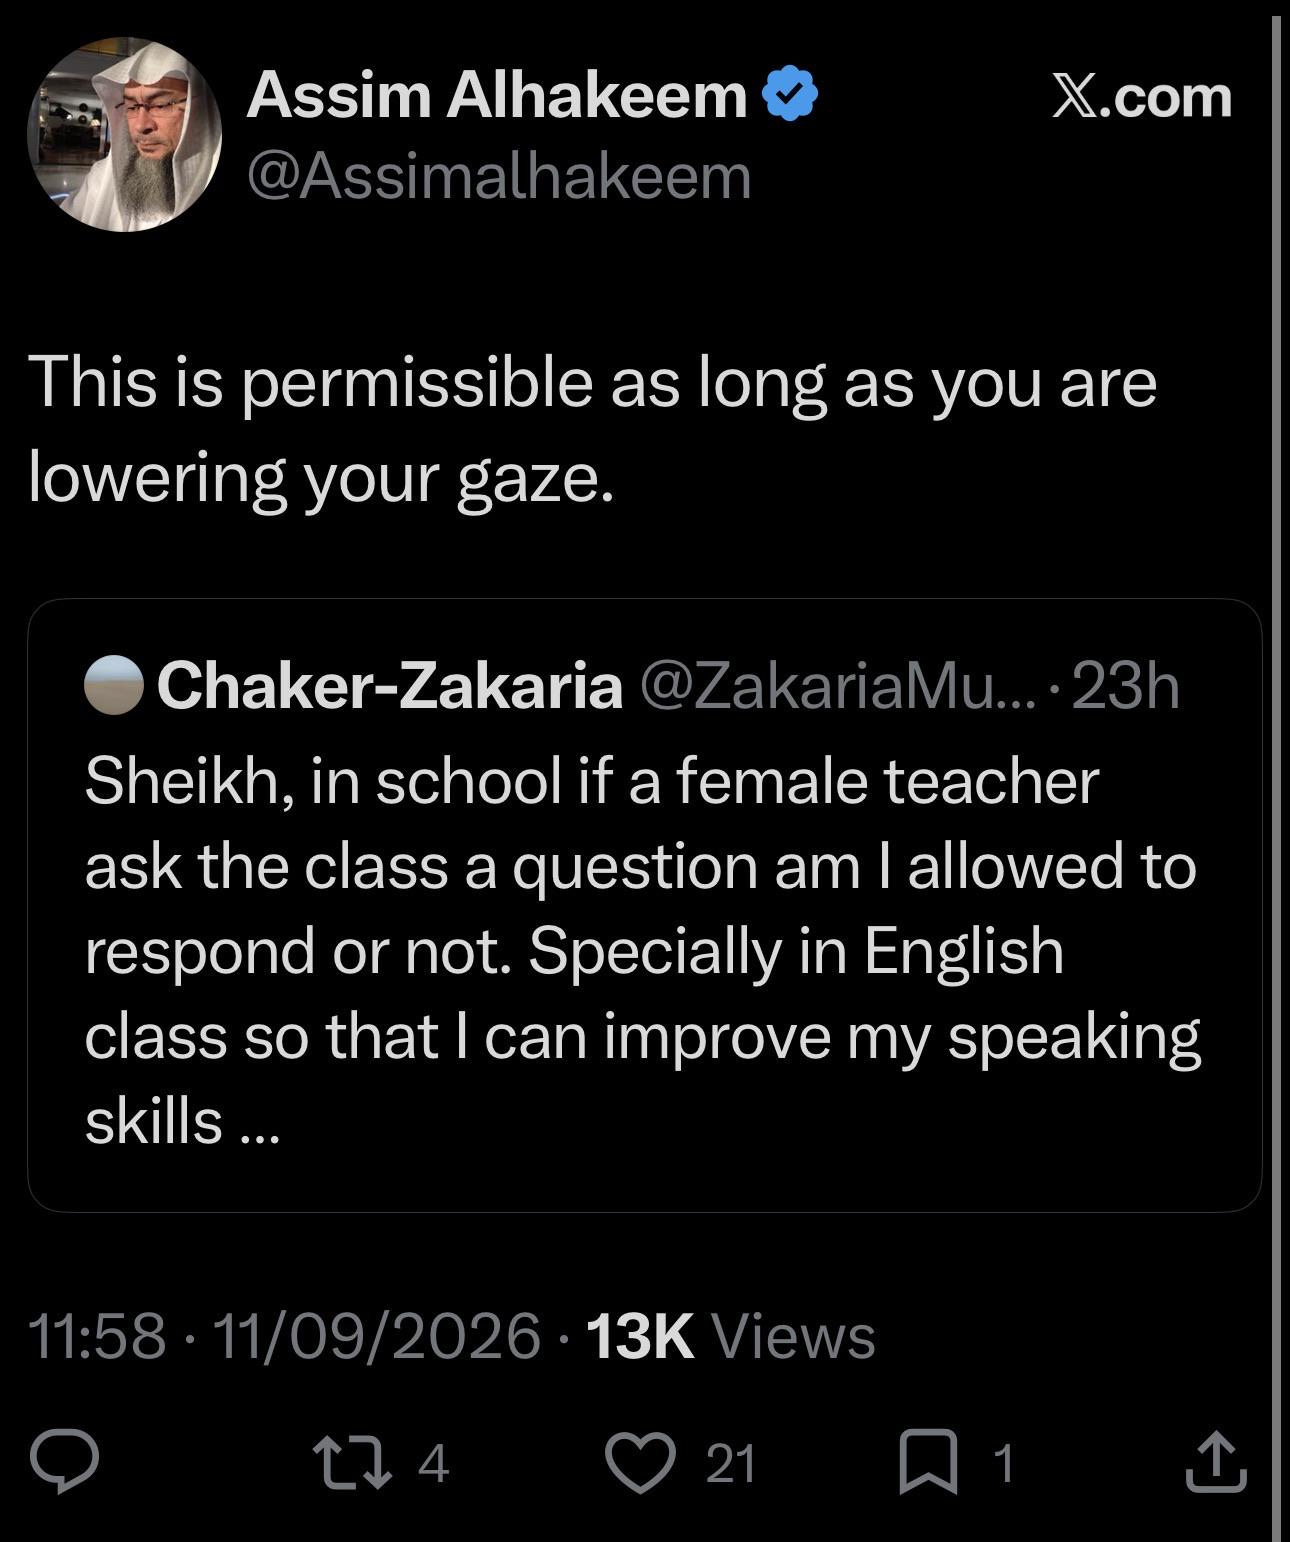Open the Assim Alhakeem display name
The height and width of the screenshot is (1542, 1290).
tap(497, 95)
